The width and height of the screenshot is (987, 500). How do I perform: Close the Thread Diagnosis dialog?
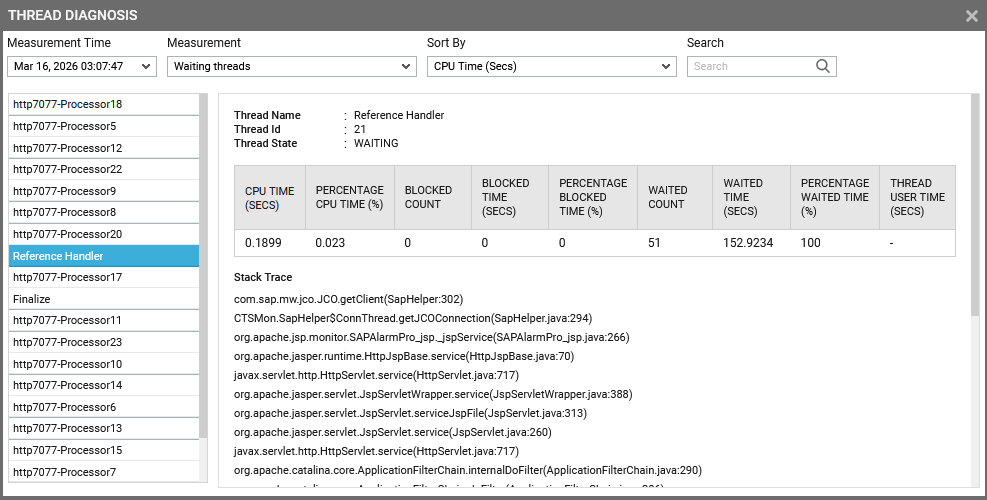coord(971,16)
